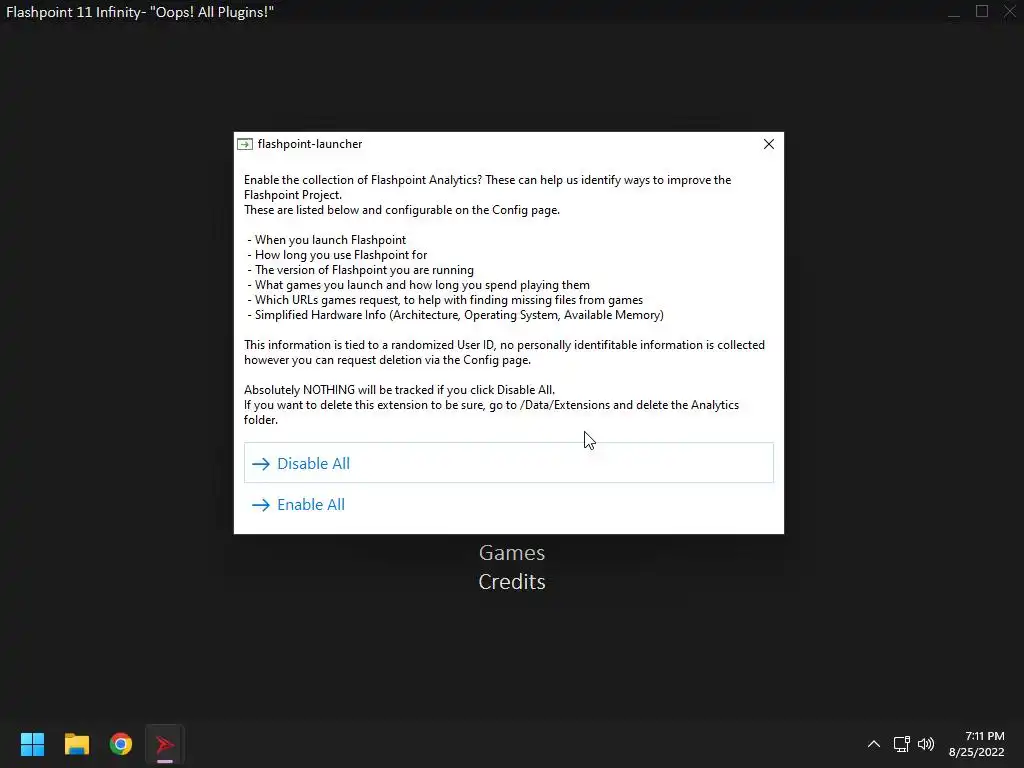Open the volume tray icon

pyautogui.click(x=926, y=744)
